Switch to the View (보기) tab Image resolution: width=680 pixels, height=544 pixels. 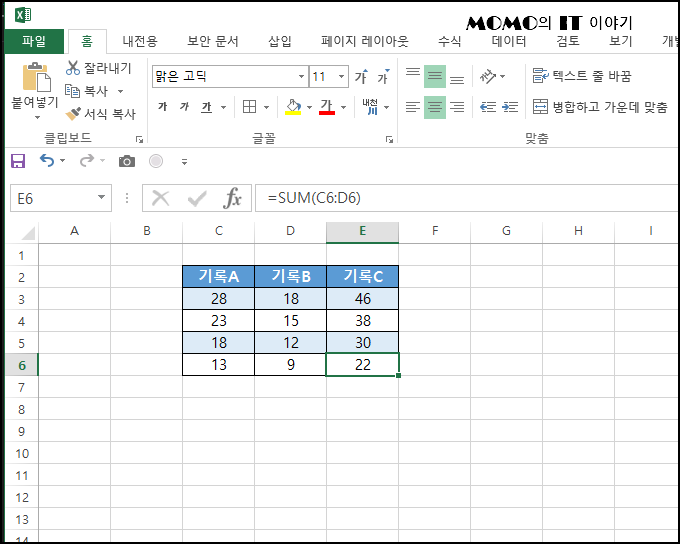(621, 41)
